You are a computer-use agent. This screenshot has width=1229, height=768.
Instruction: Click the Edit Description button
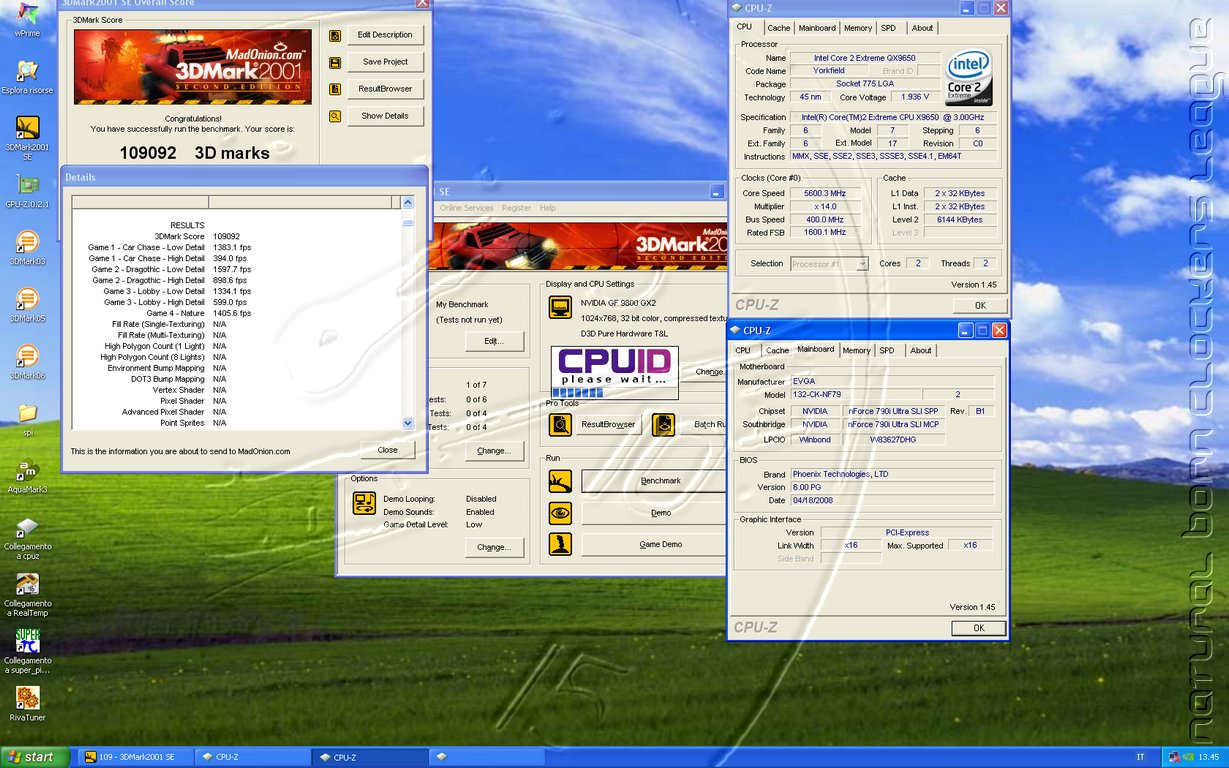(x=385, y=35)
